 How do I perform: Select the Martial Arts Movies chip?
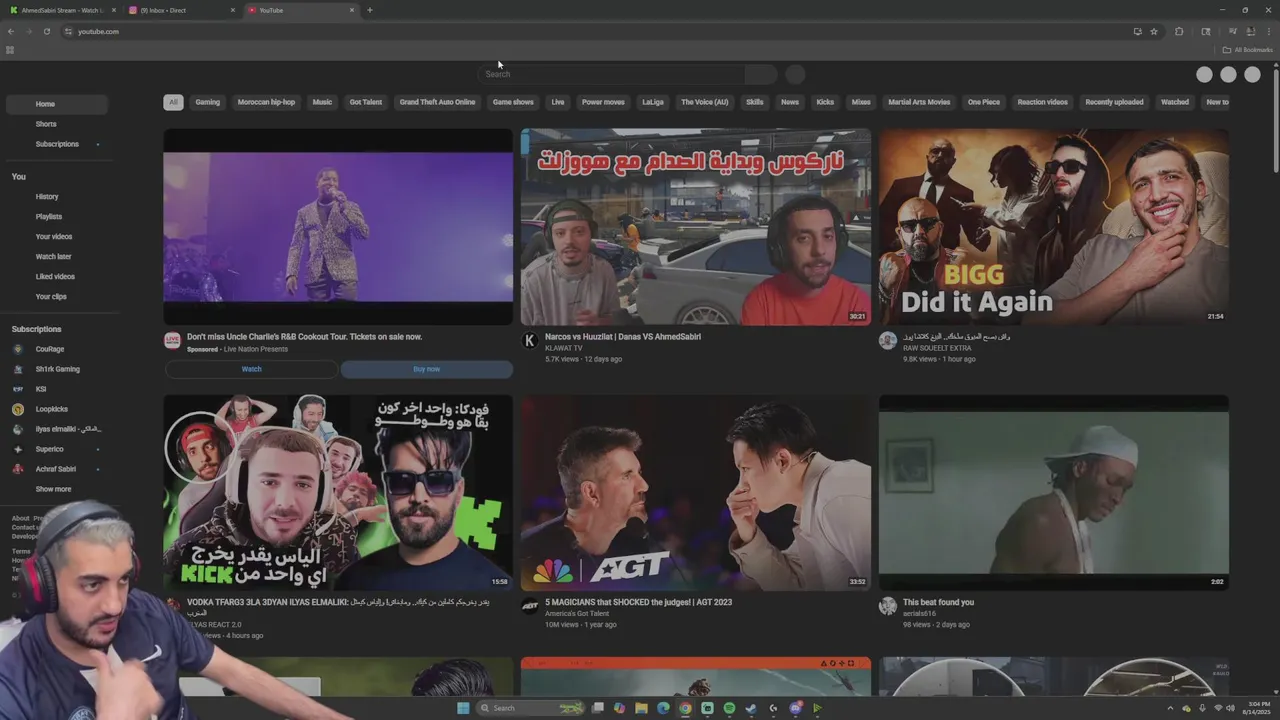[919, 102]
